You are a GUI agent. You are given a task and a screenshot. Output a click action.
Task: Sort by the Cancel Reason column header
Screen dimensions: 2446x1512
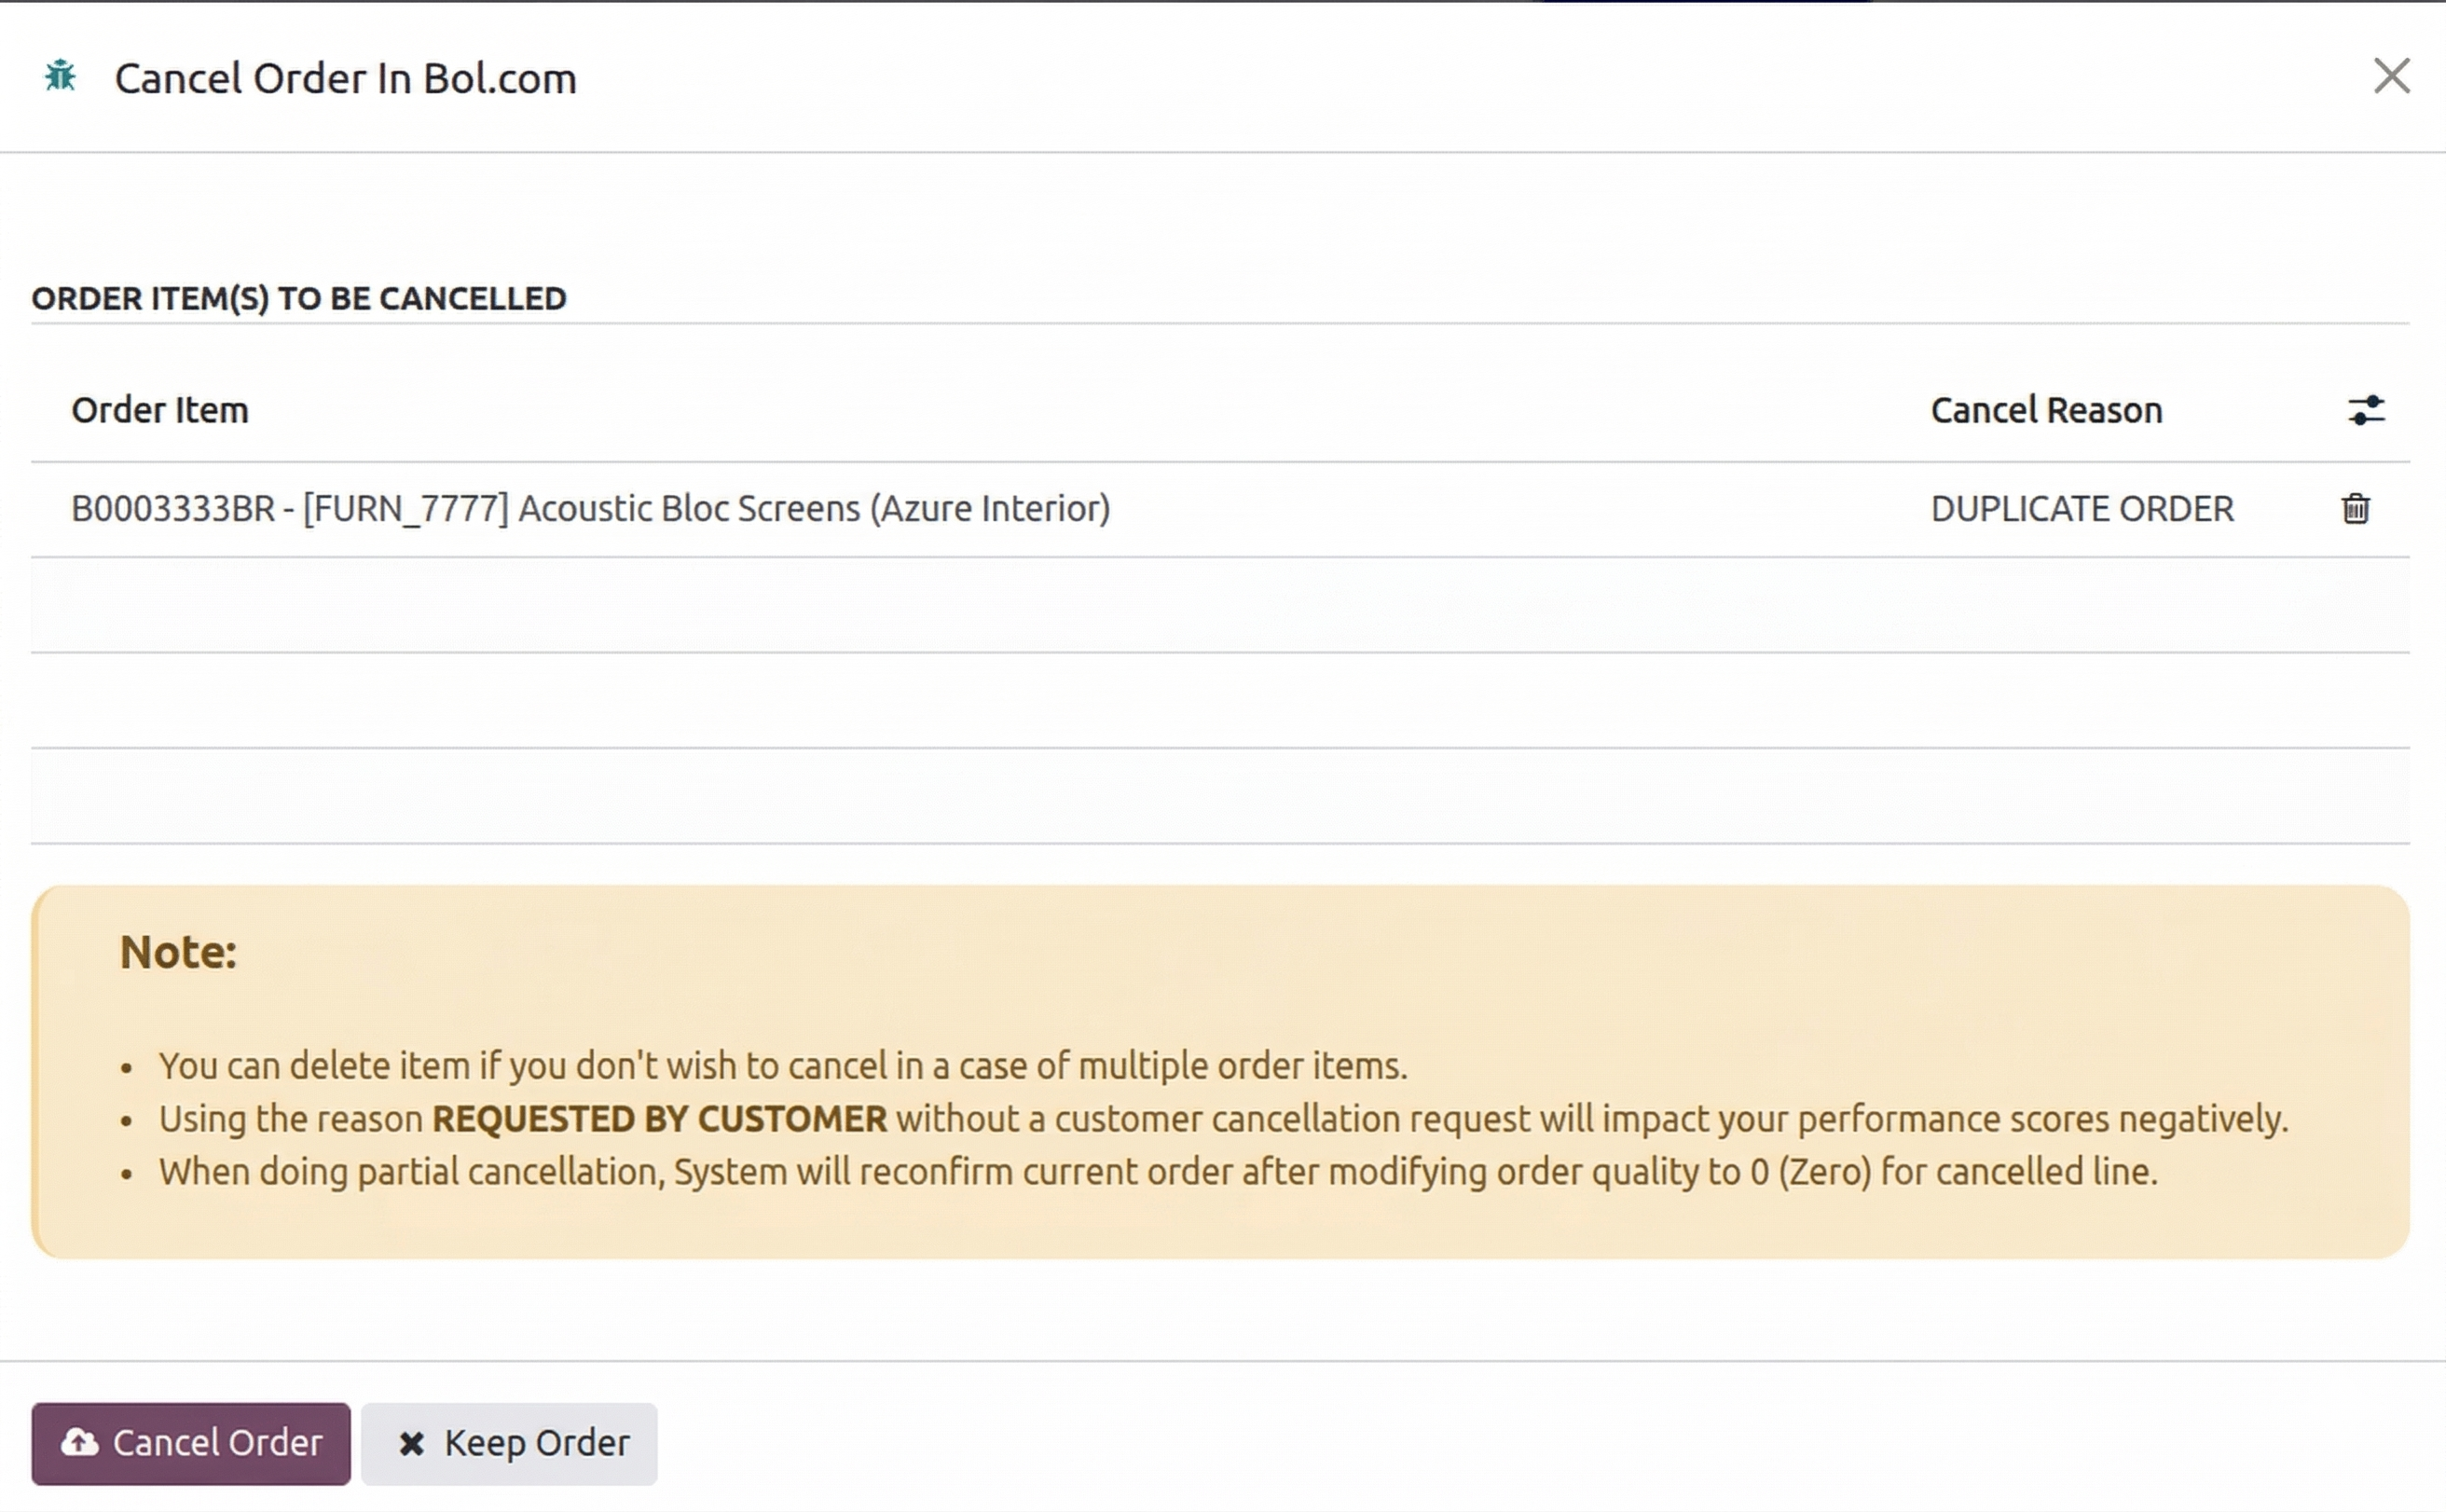coord(2046,410)
